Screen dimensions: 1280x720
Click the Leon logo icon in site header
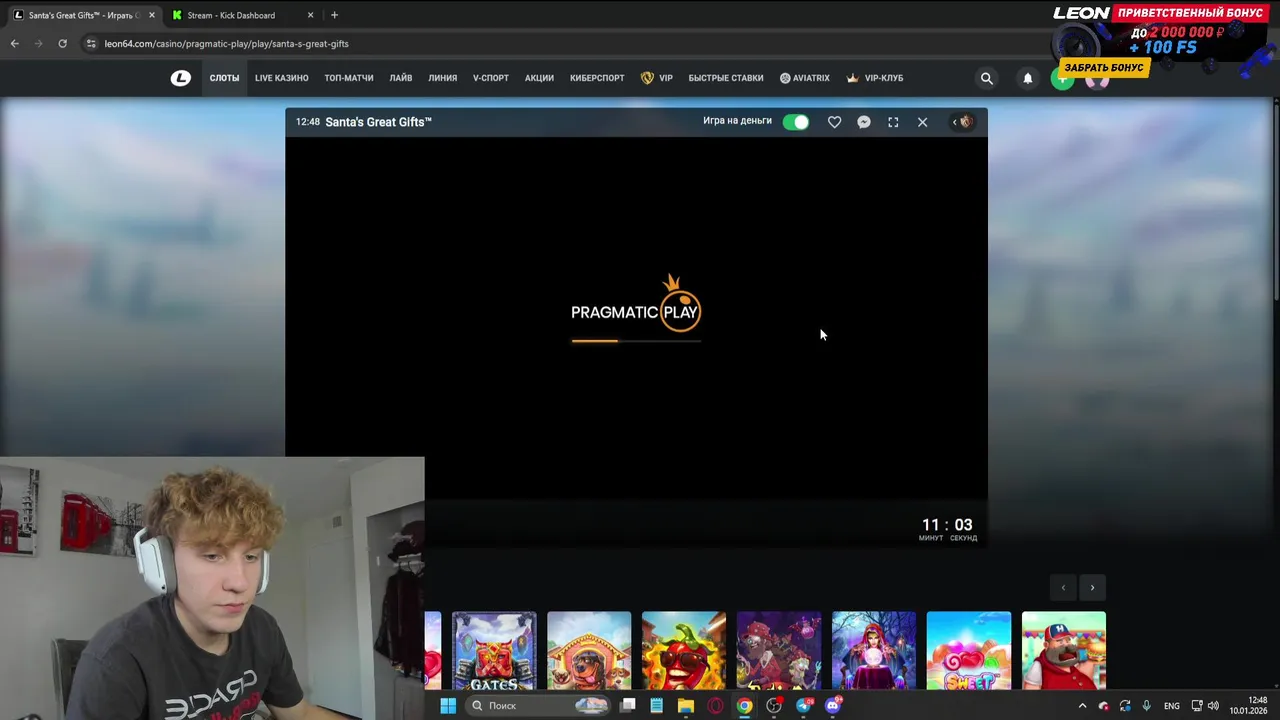coord(180,78)
